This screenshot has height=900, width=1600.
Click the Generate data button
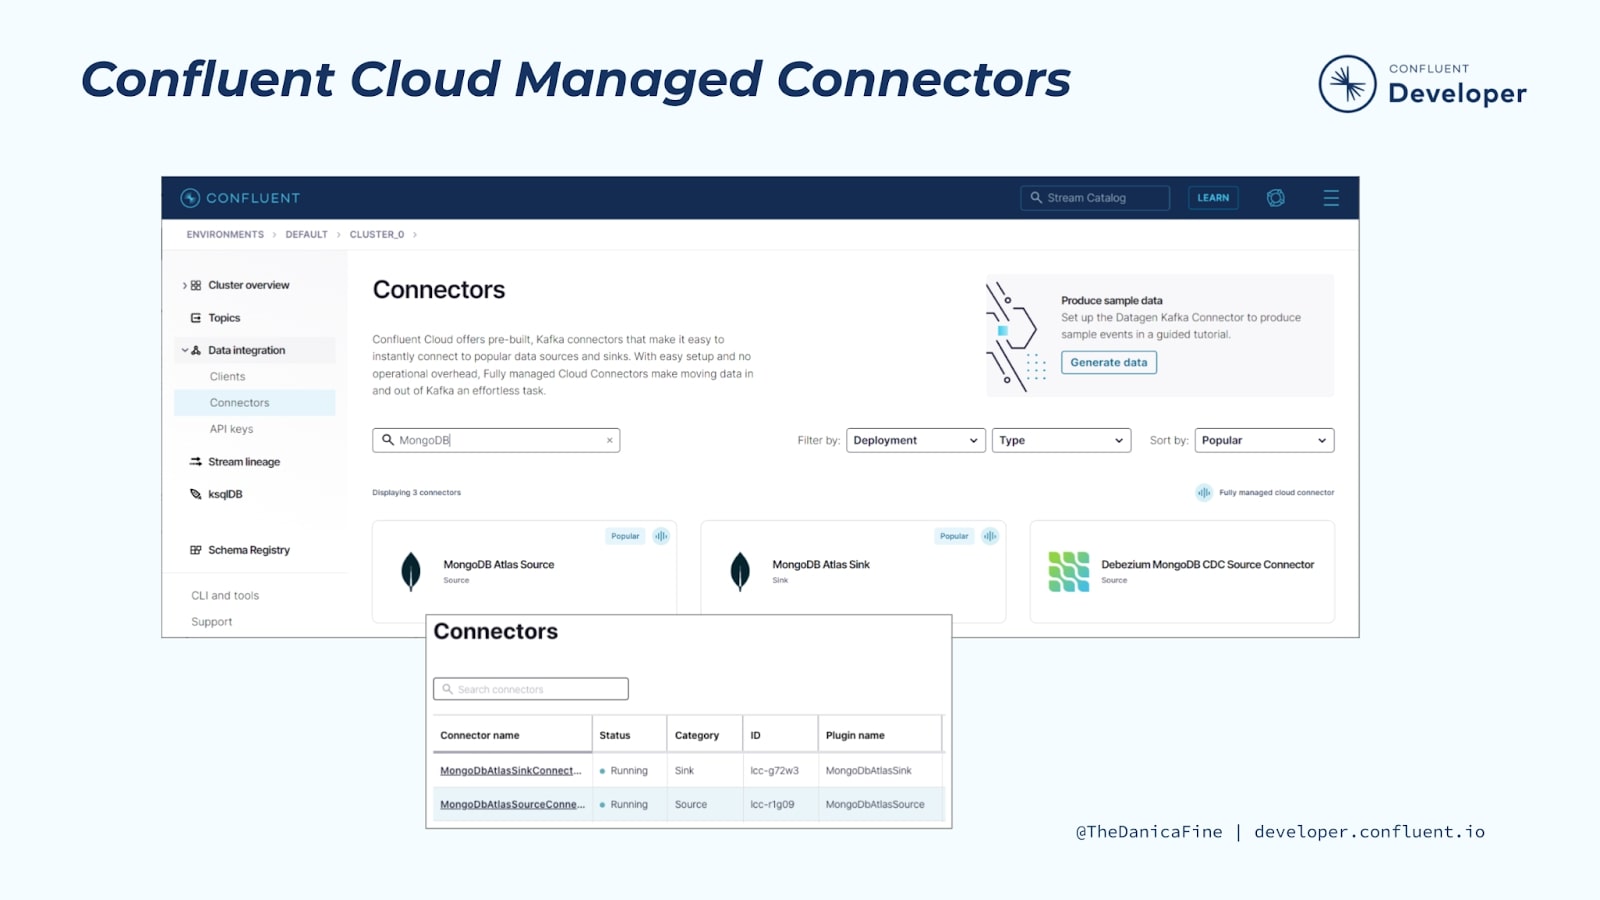click(1109, 363)
